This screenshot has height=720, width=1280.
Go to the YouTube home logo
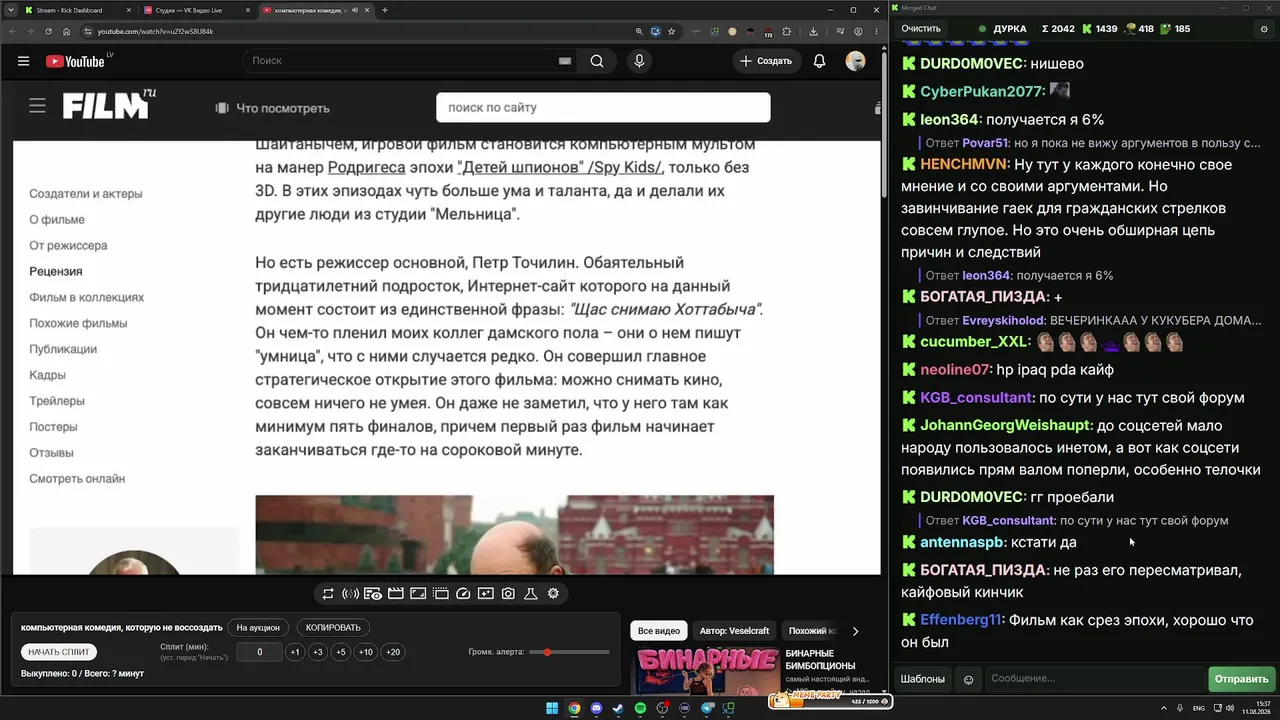click(75, 61)
